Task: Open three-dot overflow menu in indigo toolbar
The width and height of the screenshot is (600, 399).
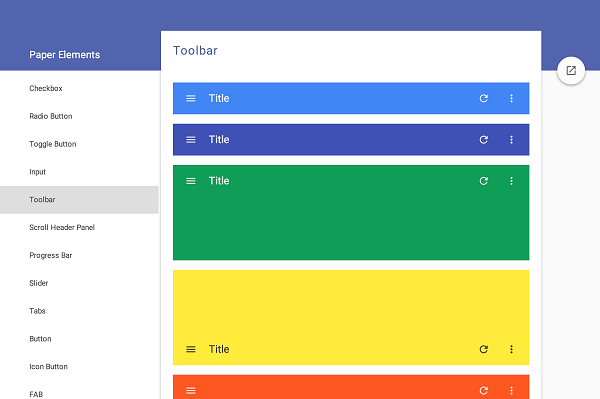Action: coord(511,140)
